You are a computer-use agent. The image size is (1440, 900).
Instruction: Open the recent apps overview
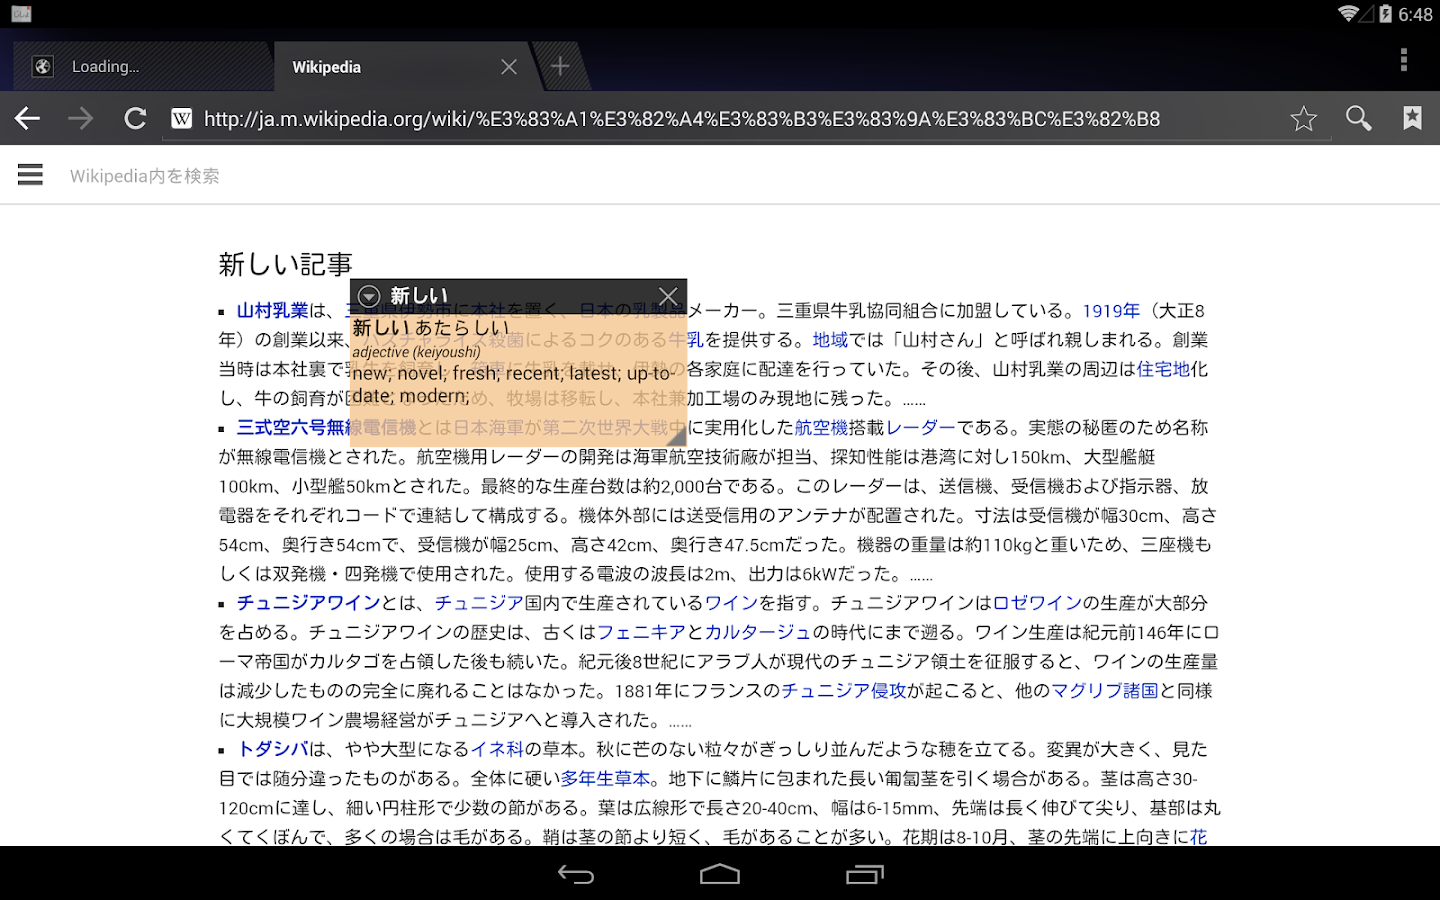coord(863,874)
